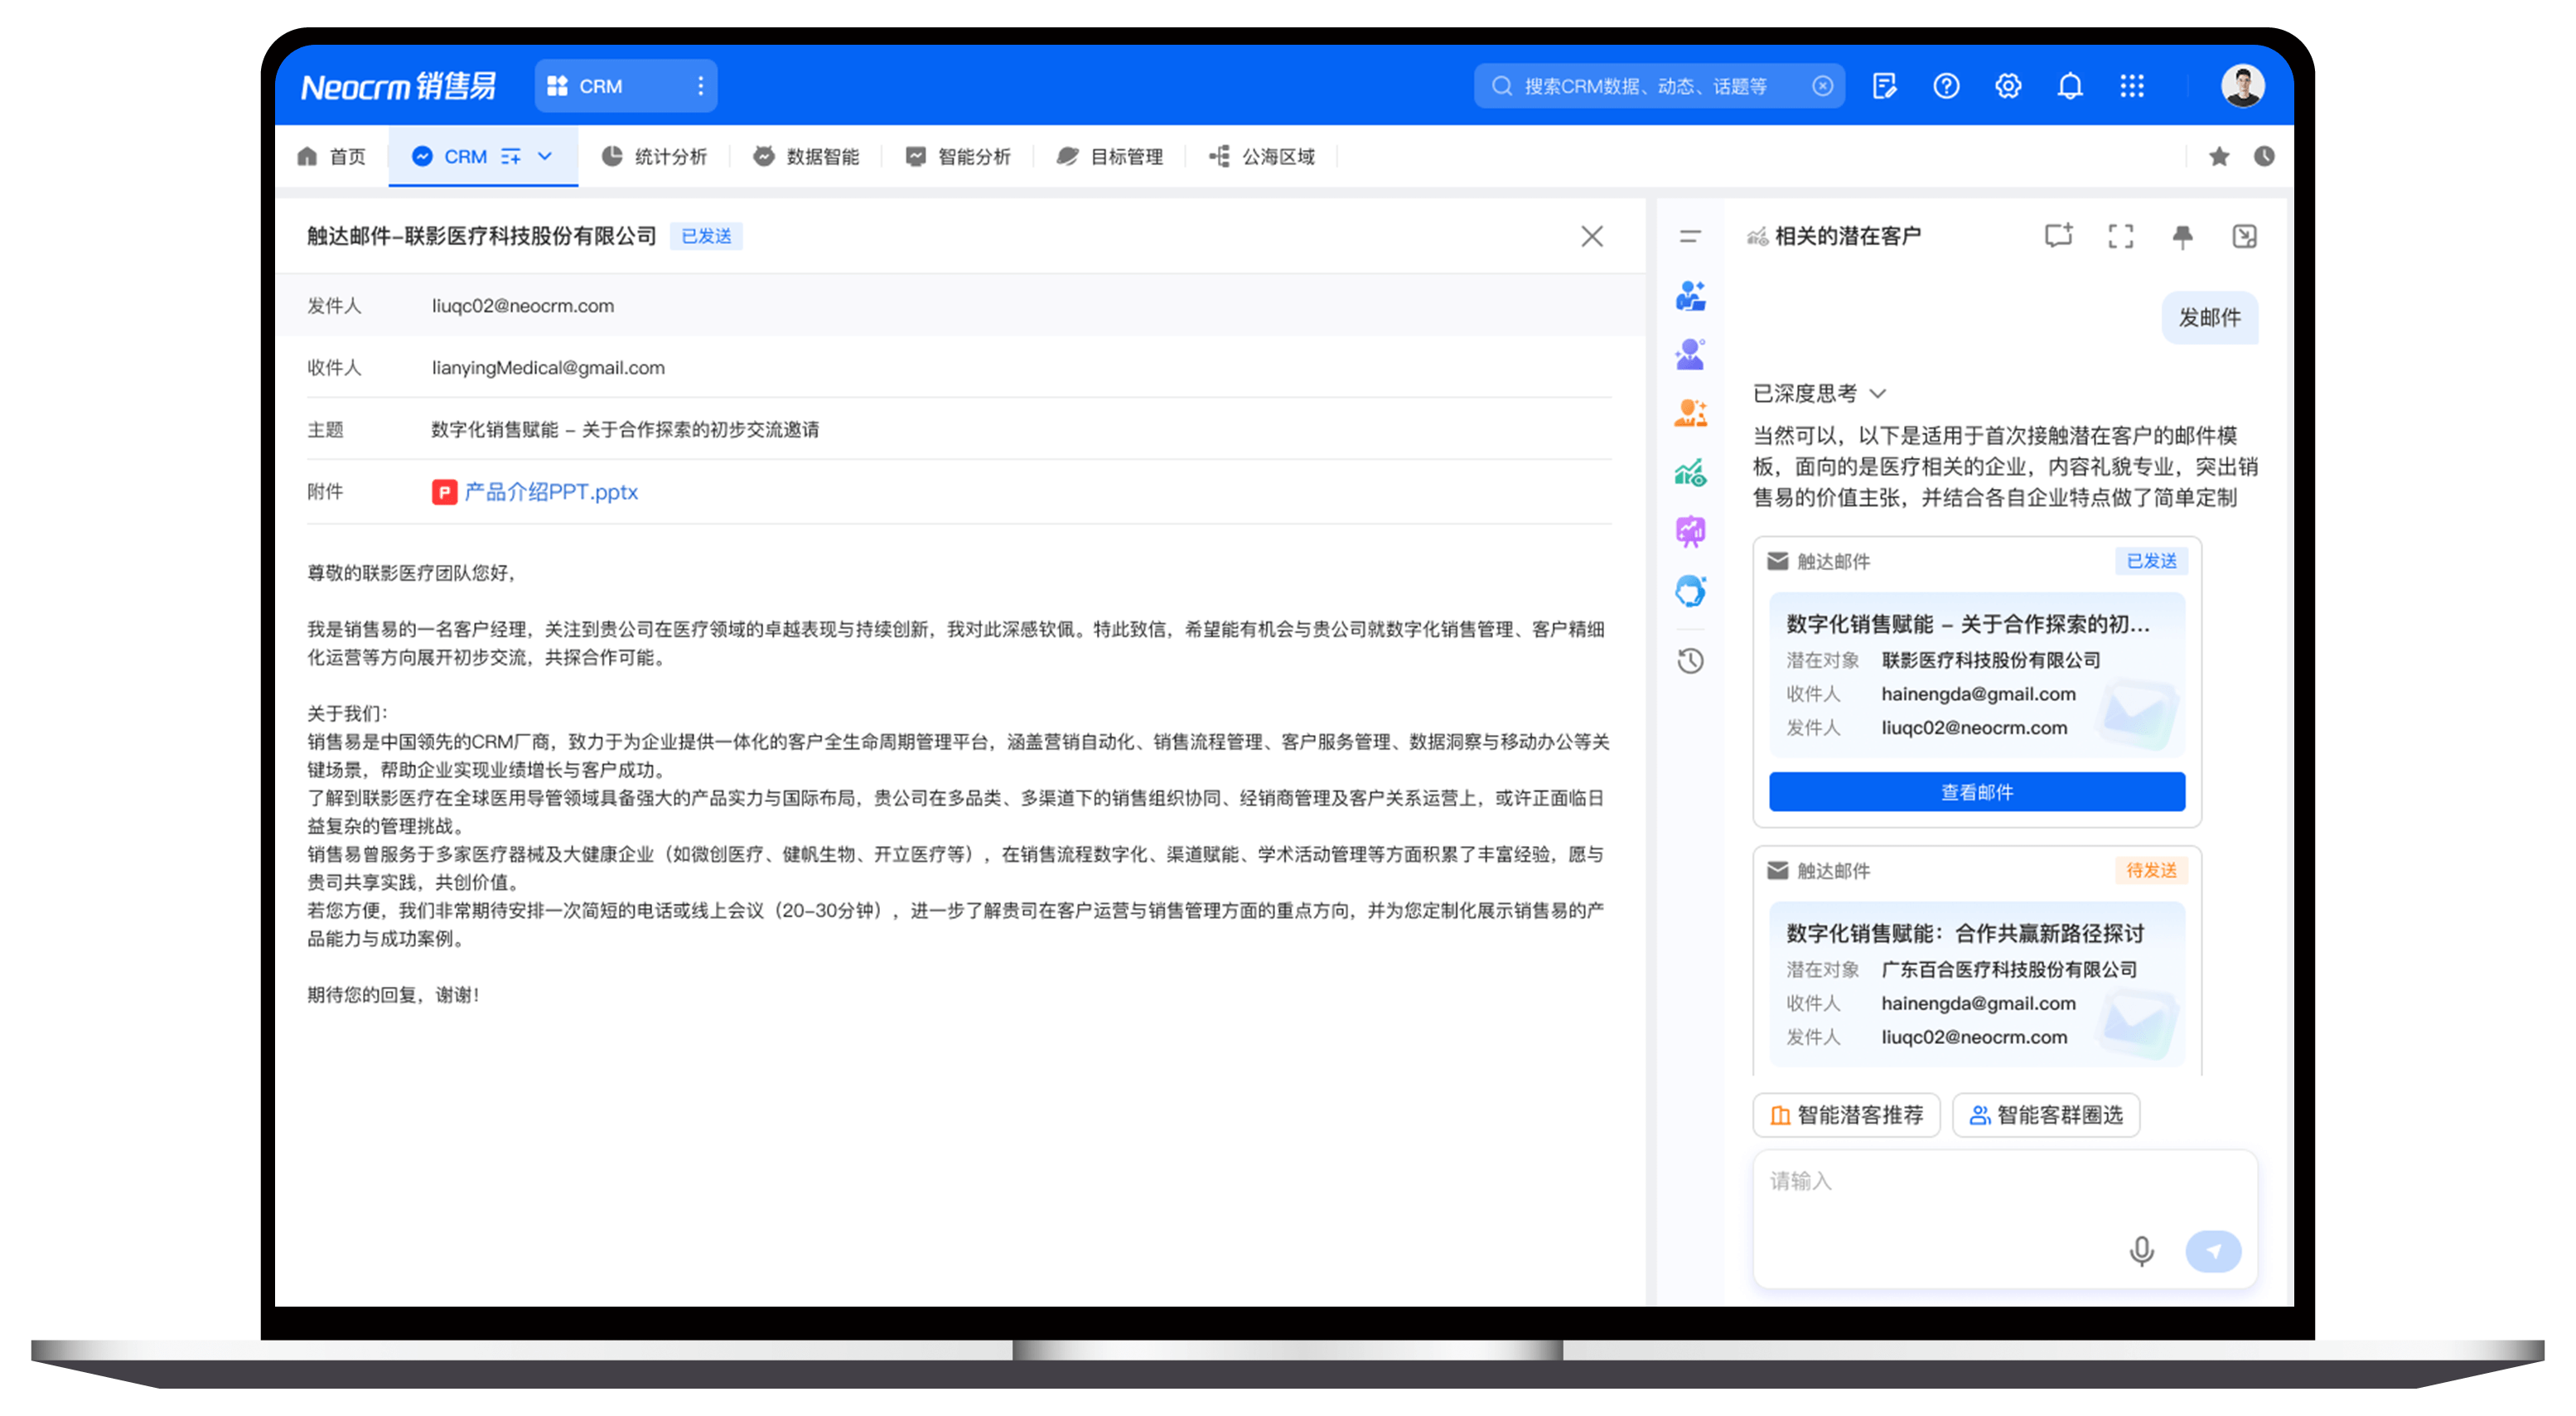
Task: Pin the assistant panel
Action: pyautogui.click(x=2182, y=236)
